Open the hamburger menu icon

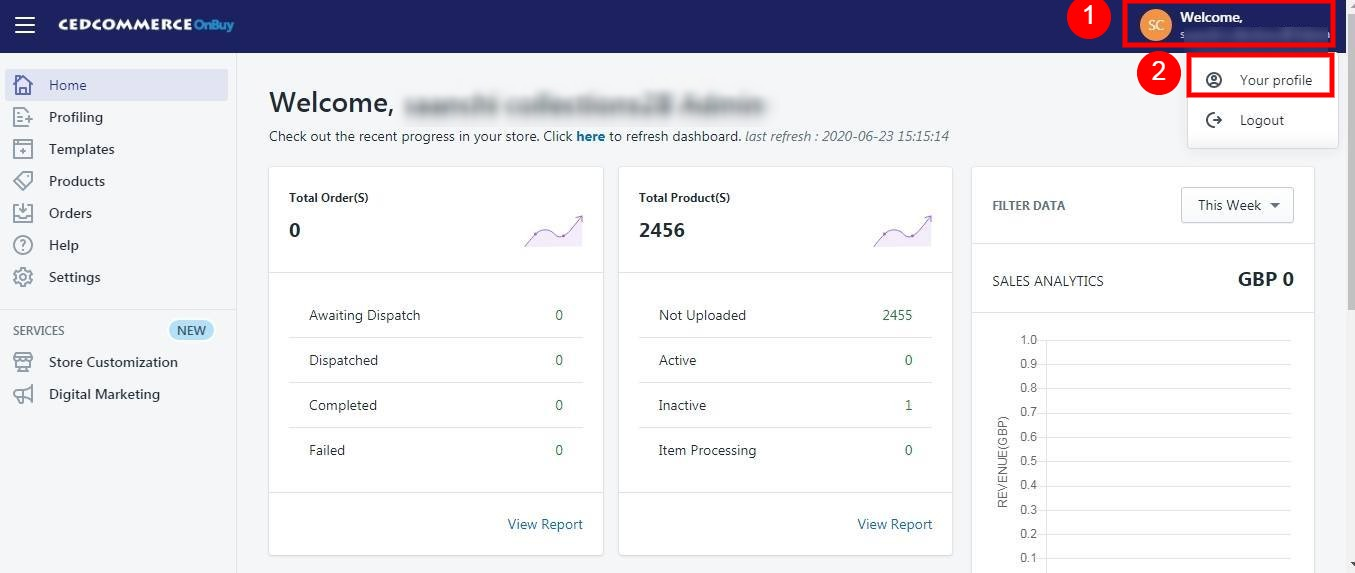pyautogui.click(x=25, y=25)
